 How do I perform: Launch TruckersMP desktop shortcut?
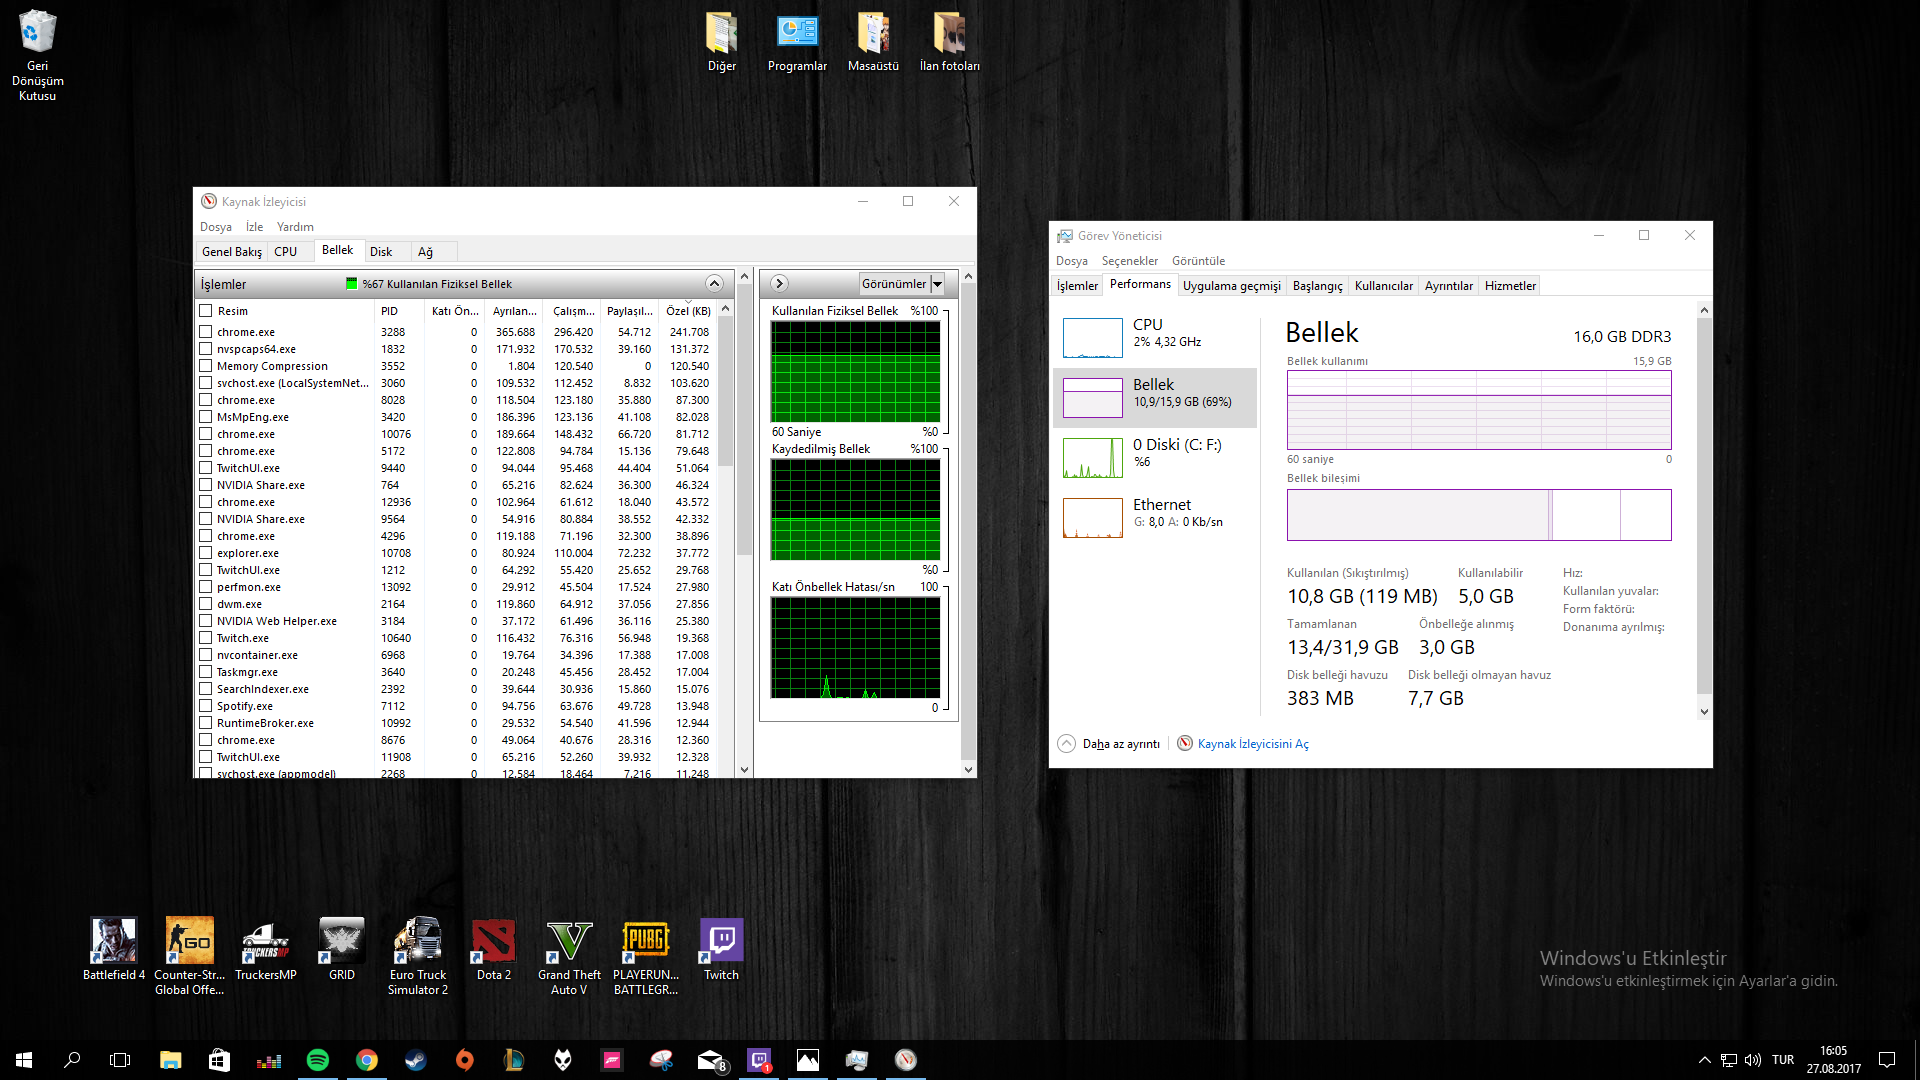(266, 950)
